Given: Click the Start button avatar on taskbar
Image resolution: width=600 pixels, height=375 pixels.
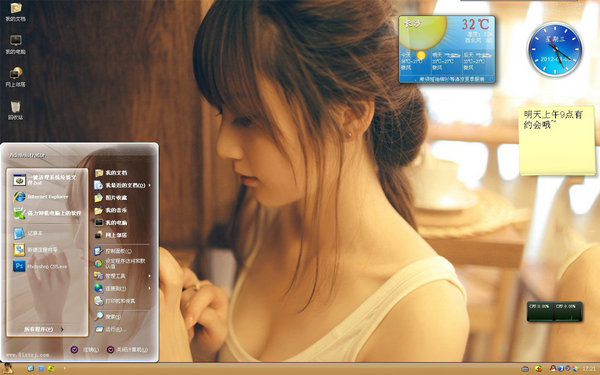Looking at the screenshot, I should 8,368.
